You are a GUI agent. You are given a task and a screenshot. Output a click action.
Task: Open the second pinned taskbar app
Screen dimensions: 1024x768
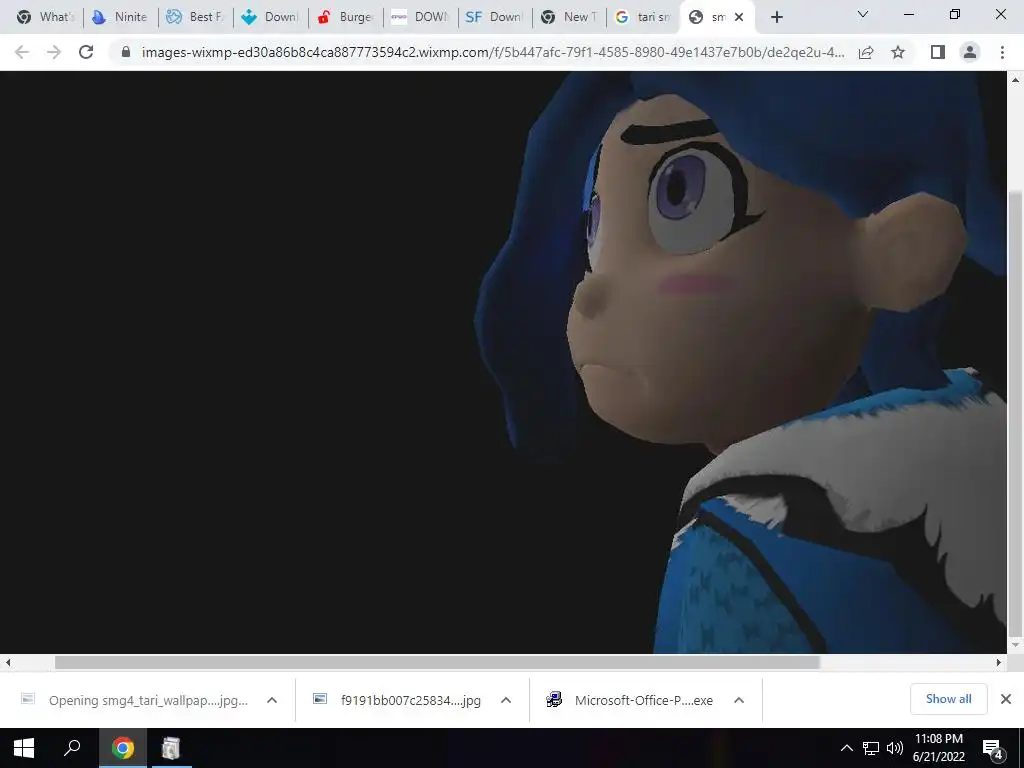click(x=171, y=748)
